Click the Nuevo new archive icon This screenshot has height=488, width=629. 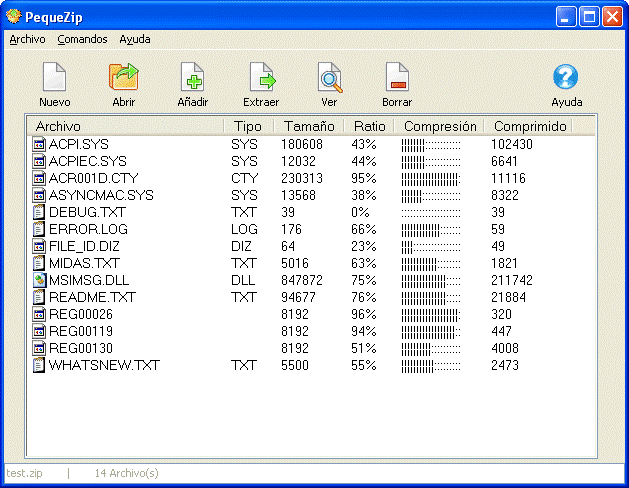tap(55, 77)
